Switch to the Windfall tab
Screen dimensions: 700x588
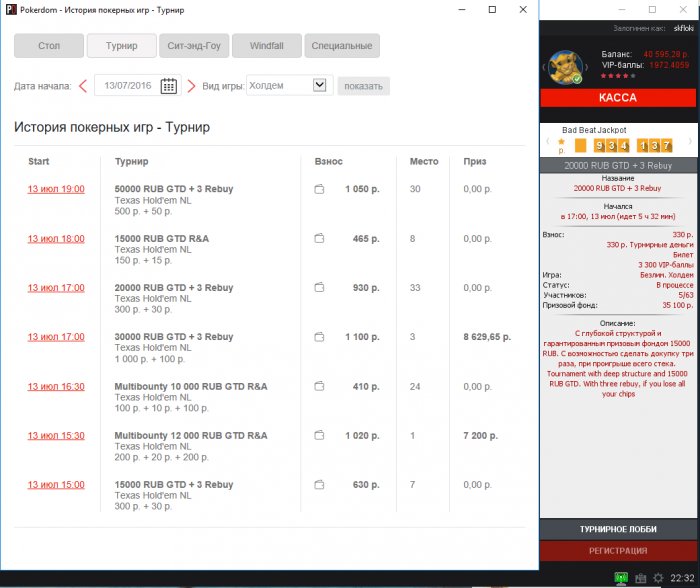[x=267, y=46]
